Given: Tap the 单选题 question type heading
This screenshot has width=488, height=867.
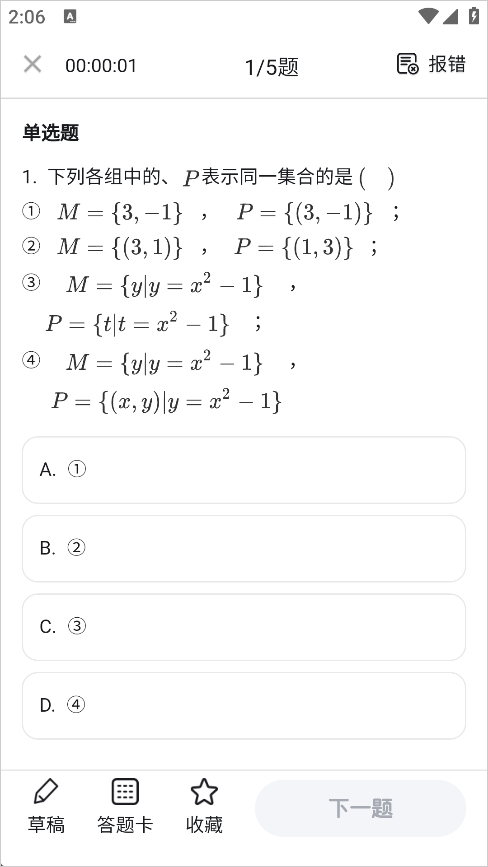Looking at the screenshot, I should pos(51,133).
